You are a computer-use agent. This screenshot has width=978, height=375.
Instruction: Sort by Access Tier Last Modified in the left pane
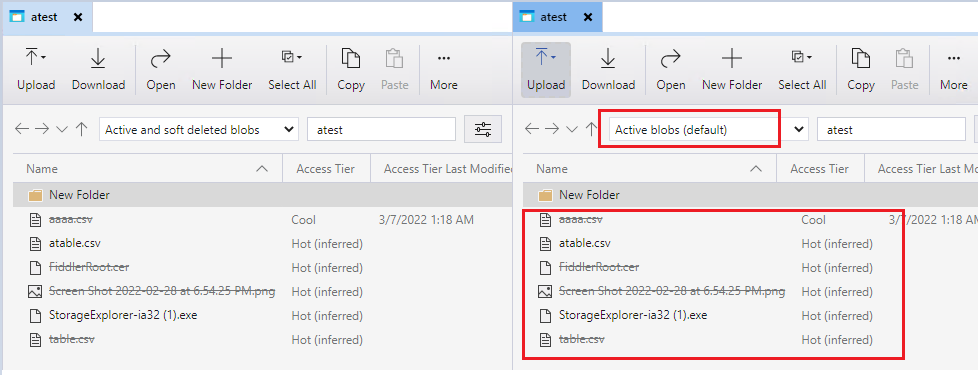(x=442, y=168)
